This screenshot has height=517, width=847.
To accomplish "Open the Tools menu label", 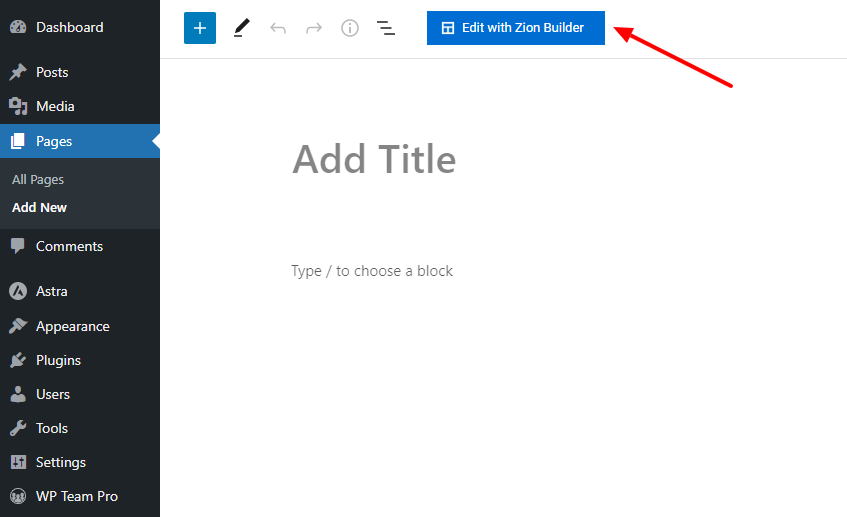I will (52, 428).
